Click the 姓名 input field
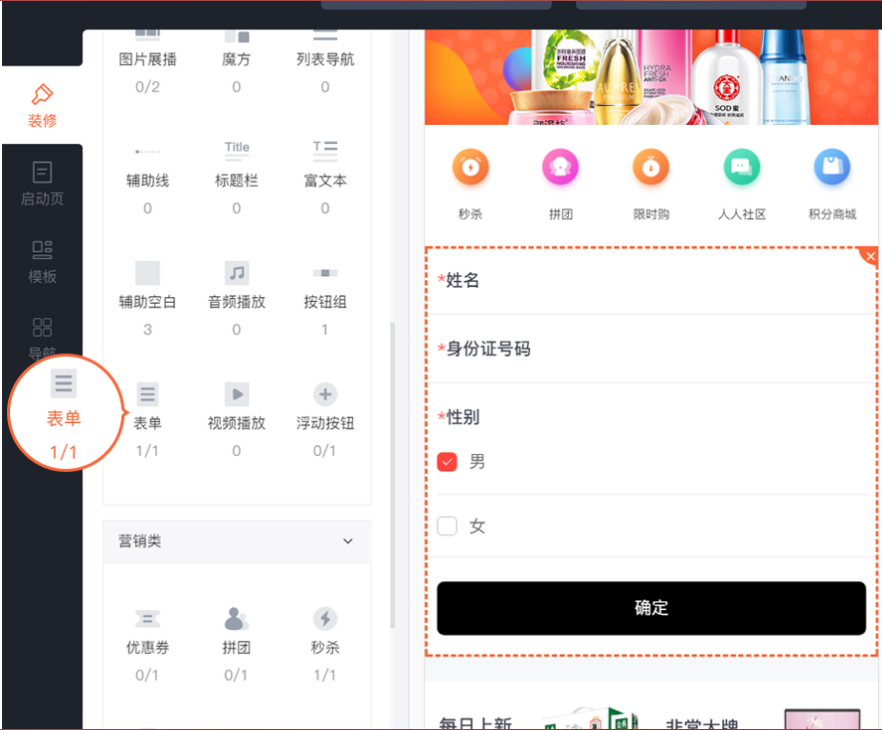This screenshot has height=730, width=882. point(651,280)
